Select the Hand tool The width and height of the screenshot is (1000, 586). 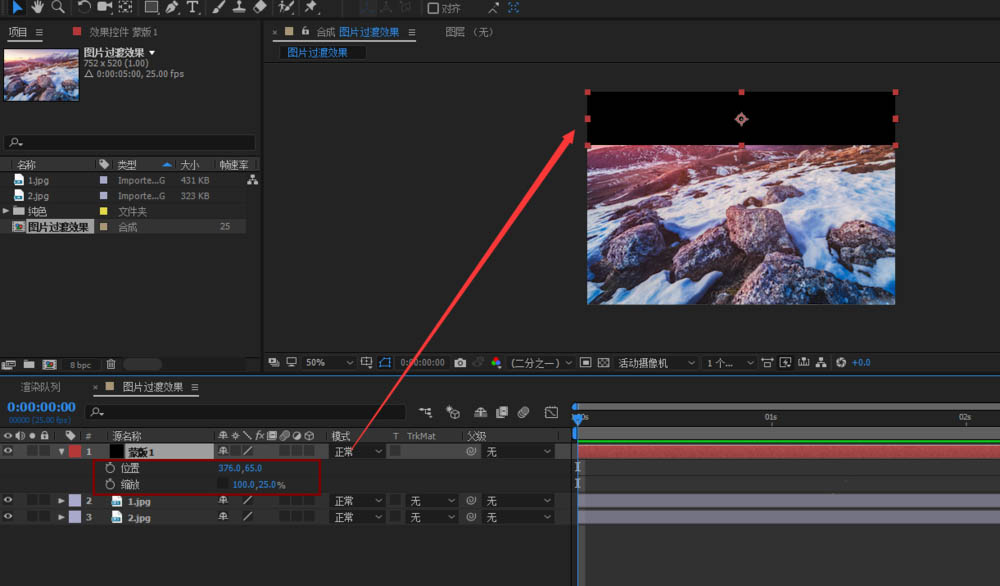(x=38, y=7)
